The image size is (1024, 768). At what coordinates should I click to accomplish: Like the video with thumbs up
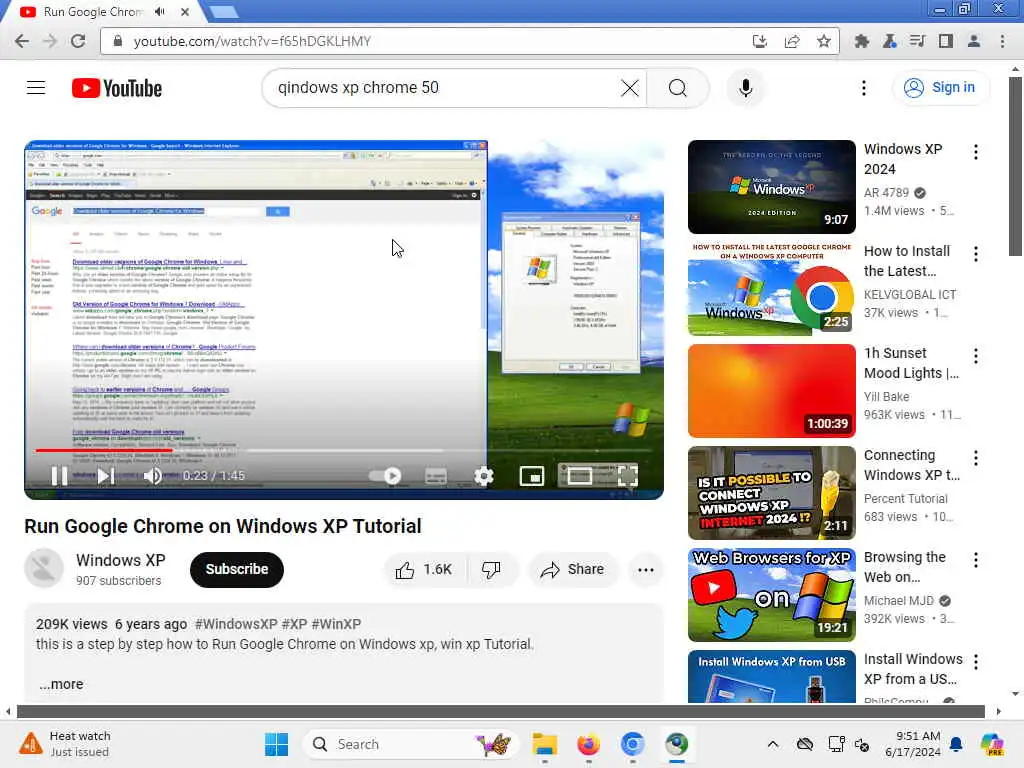pos(424,569)
